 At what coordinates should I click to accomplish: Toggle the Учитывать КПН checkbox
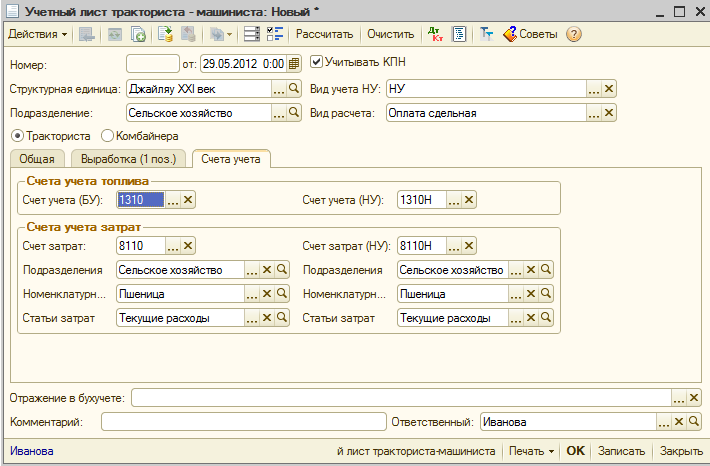(x=317, y=62)
